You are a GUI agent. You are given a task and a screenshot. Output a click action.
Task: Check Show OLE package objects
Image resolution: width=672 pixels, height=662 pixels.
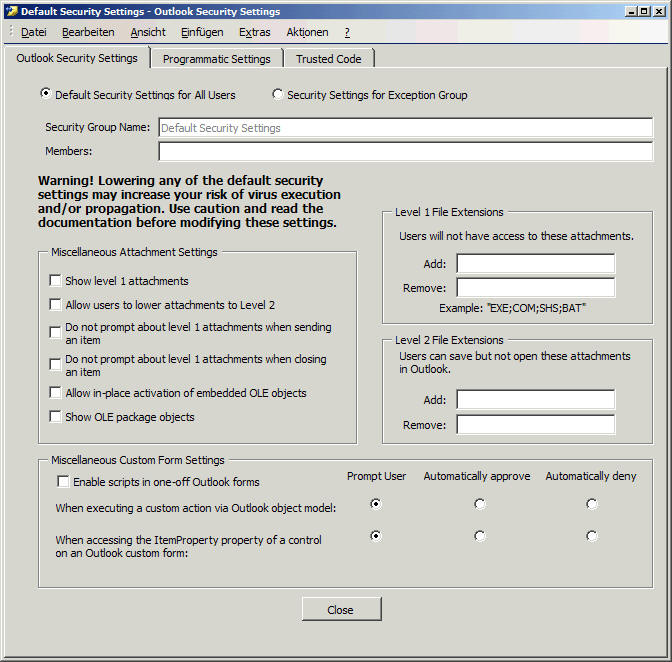55,416
